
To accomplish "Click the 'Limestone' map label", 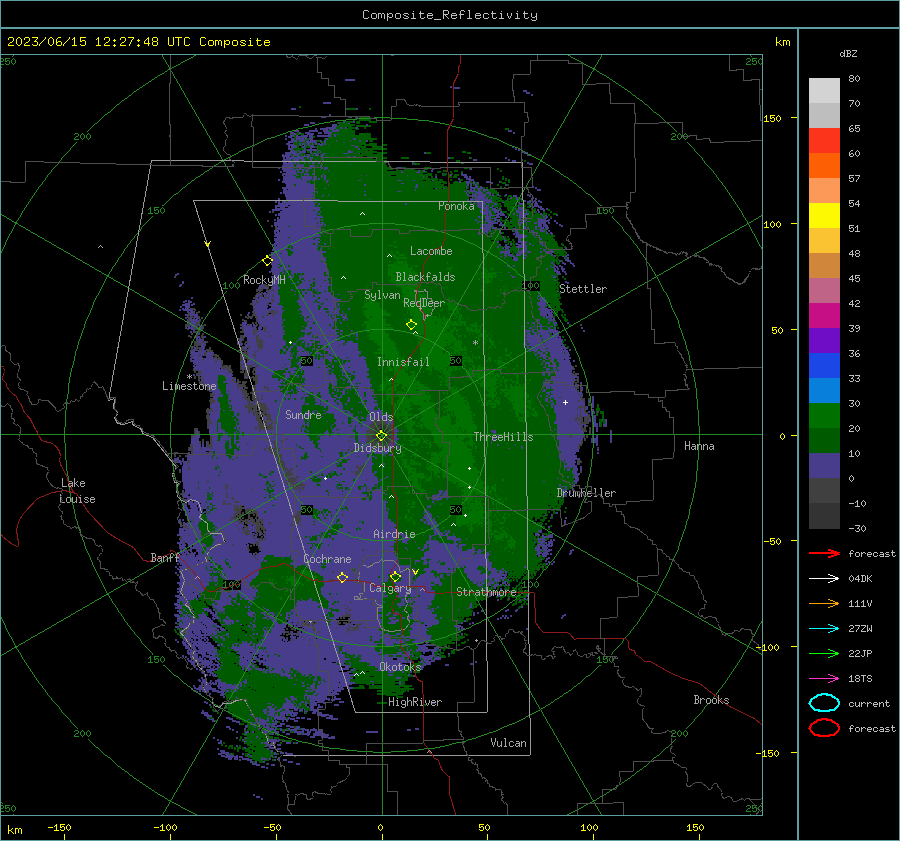I will [189, 386].
